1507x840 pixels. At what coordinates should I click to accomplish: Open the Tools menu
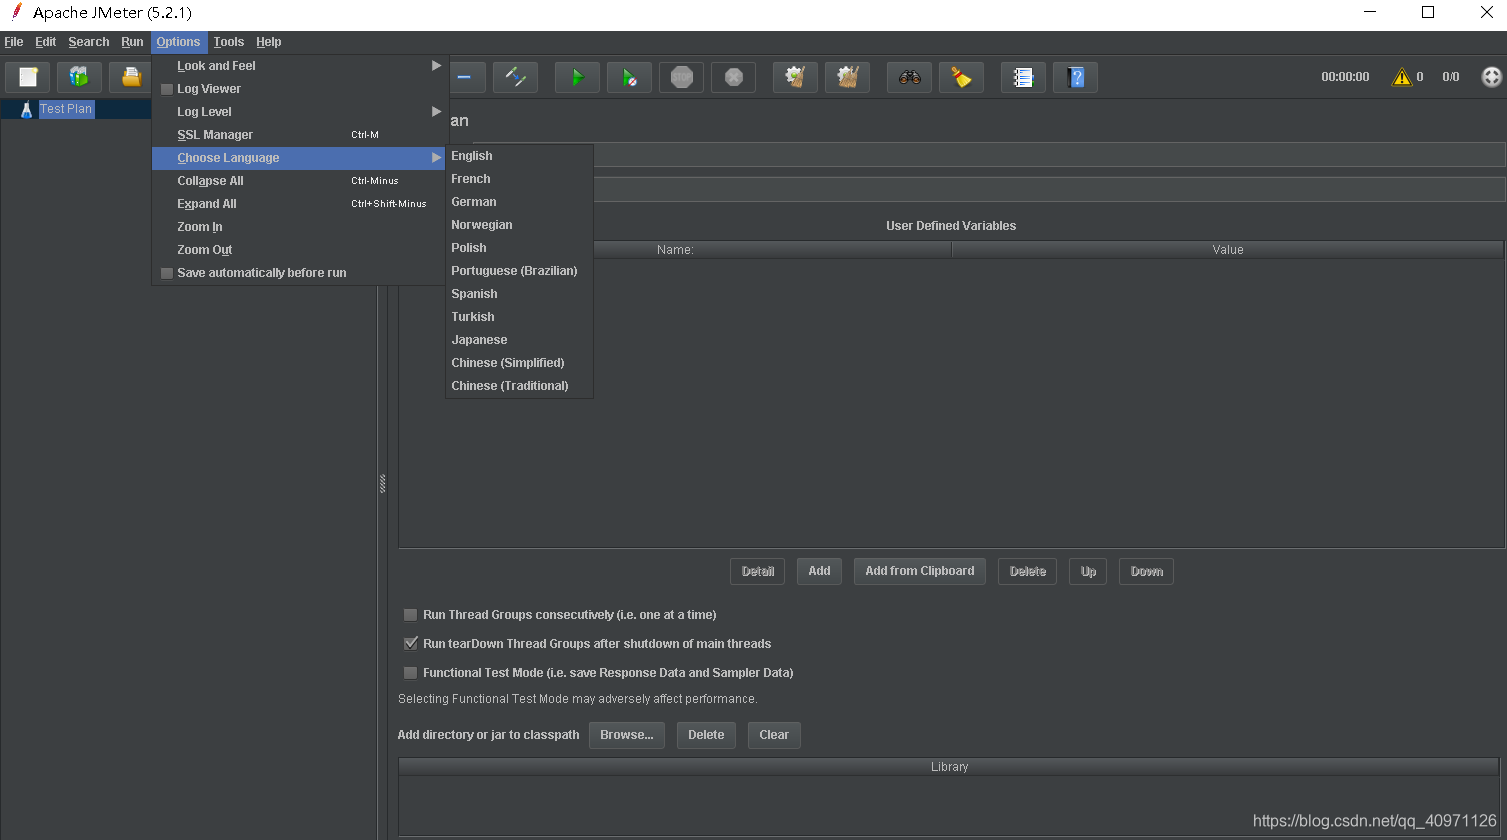point(229,42)
